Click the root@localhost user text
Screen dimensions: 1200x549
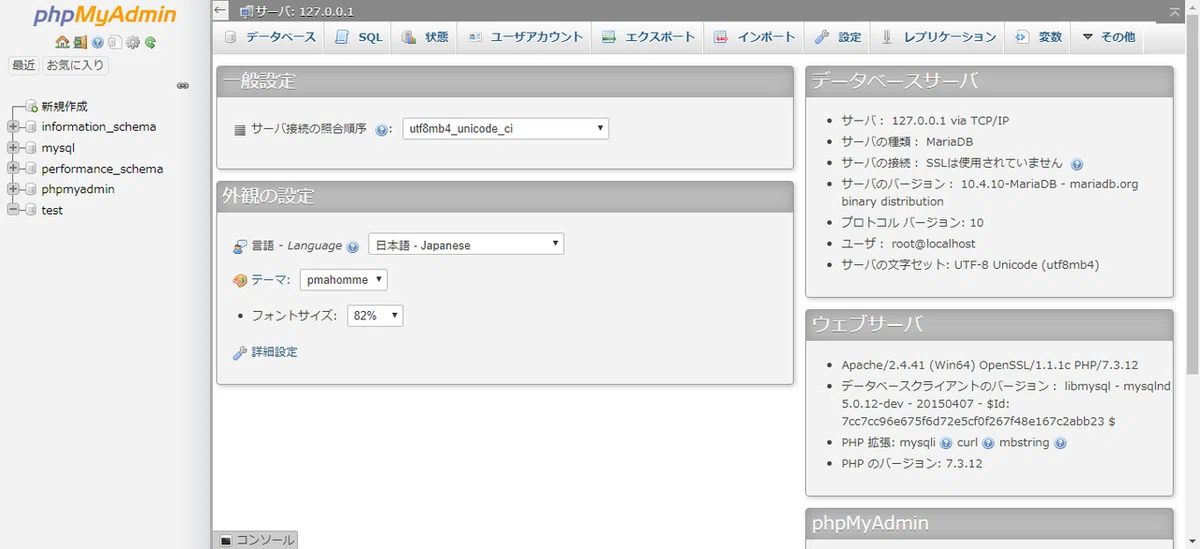[x=933, y=243]
